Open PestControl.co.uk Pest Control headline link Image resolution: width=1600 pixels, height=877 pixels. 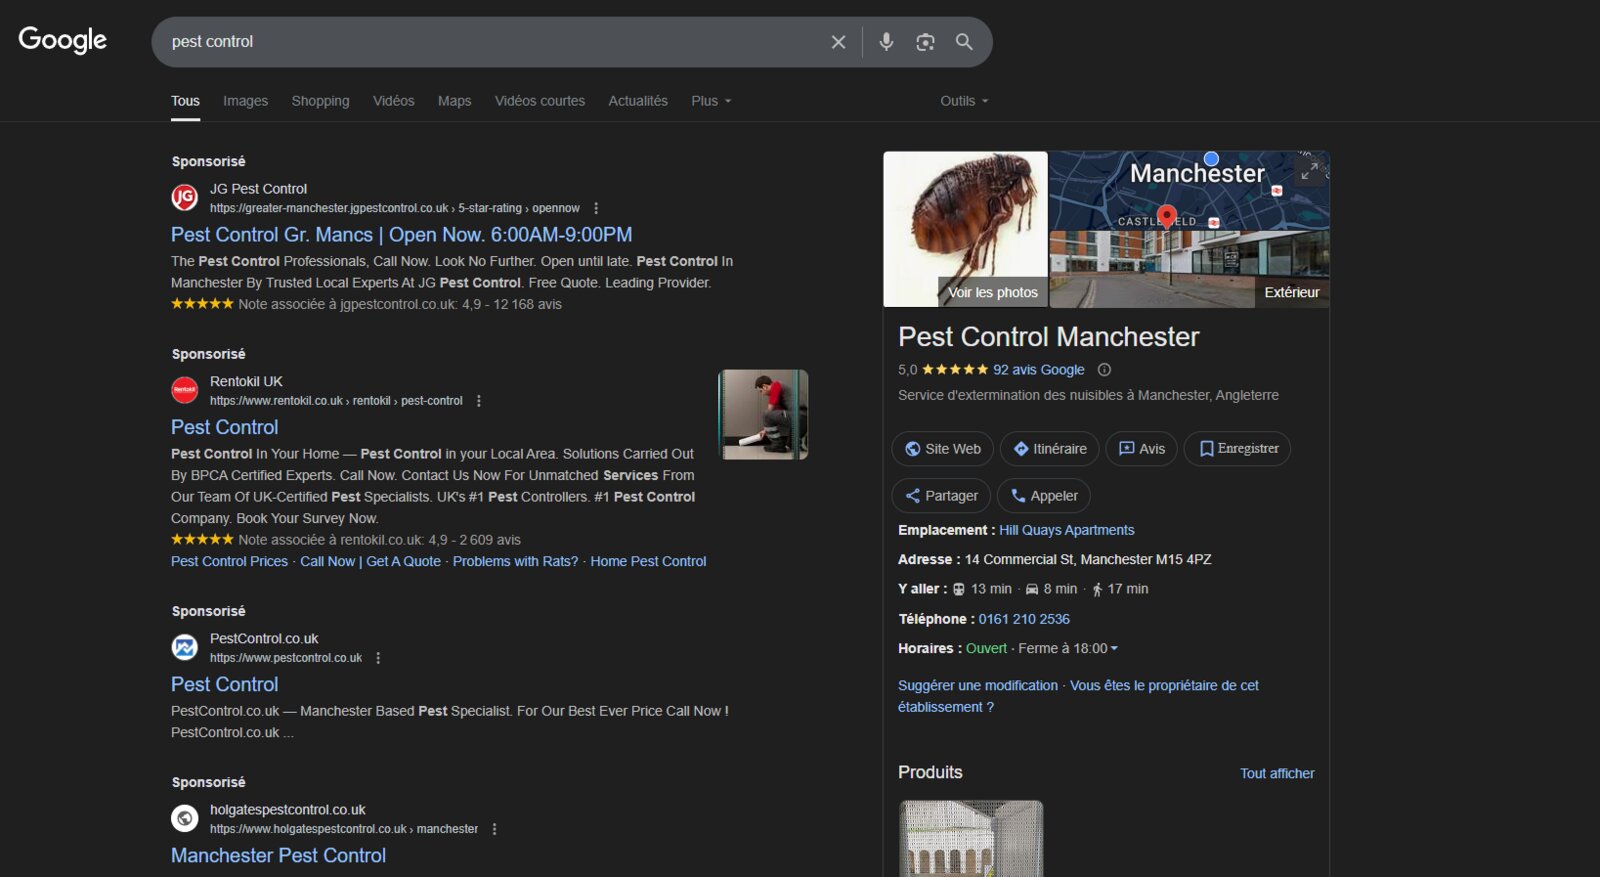(224, 684)
